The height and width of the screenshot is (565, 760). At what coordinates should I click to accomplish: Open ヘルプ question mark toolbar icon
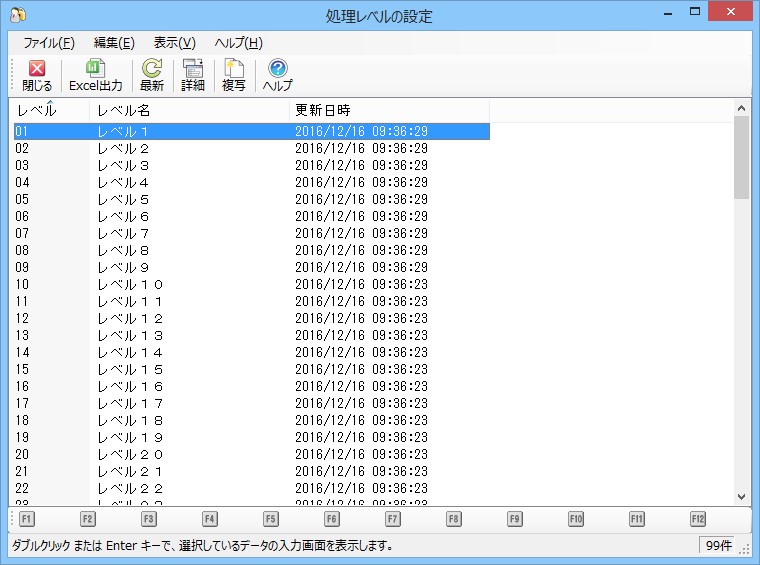(277, 75)
